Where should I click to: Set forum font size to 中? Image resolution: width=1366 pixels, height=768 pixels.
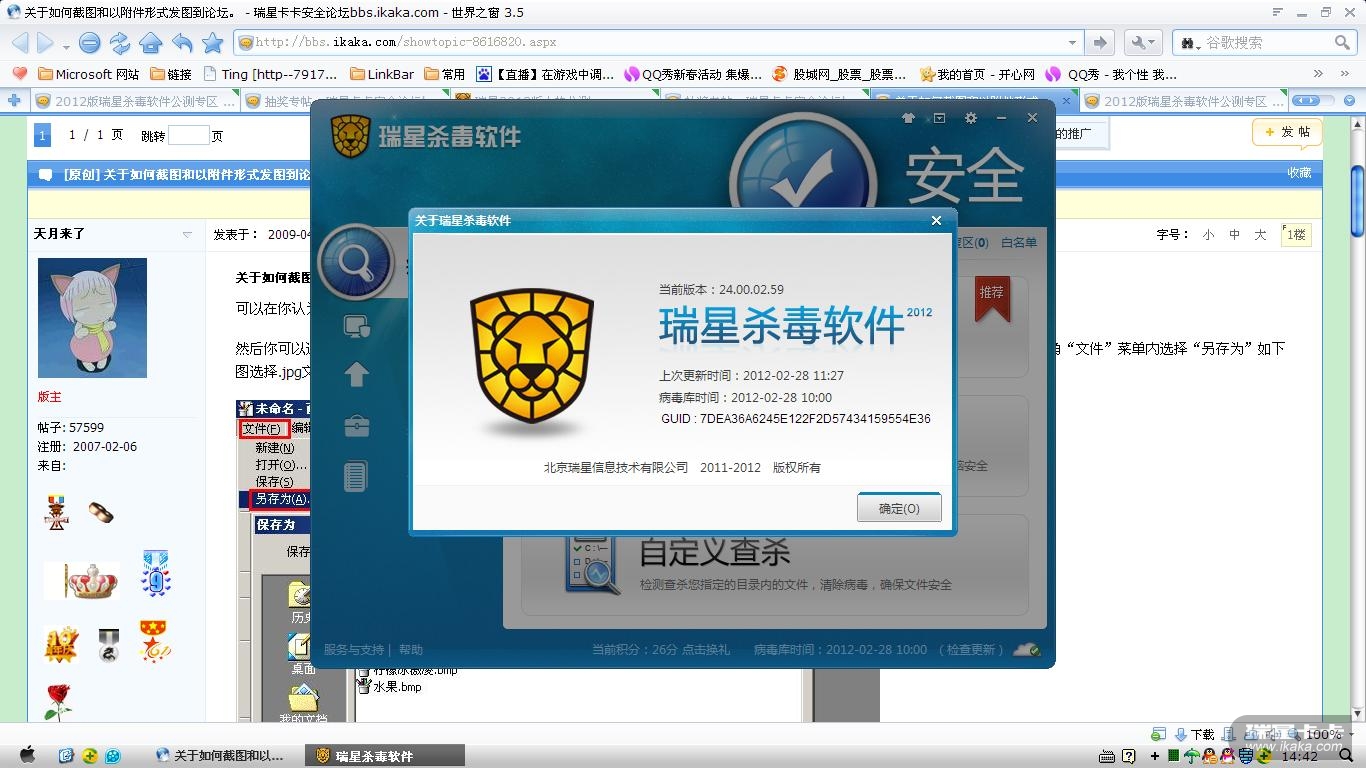point(1234,234)
